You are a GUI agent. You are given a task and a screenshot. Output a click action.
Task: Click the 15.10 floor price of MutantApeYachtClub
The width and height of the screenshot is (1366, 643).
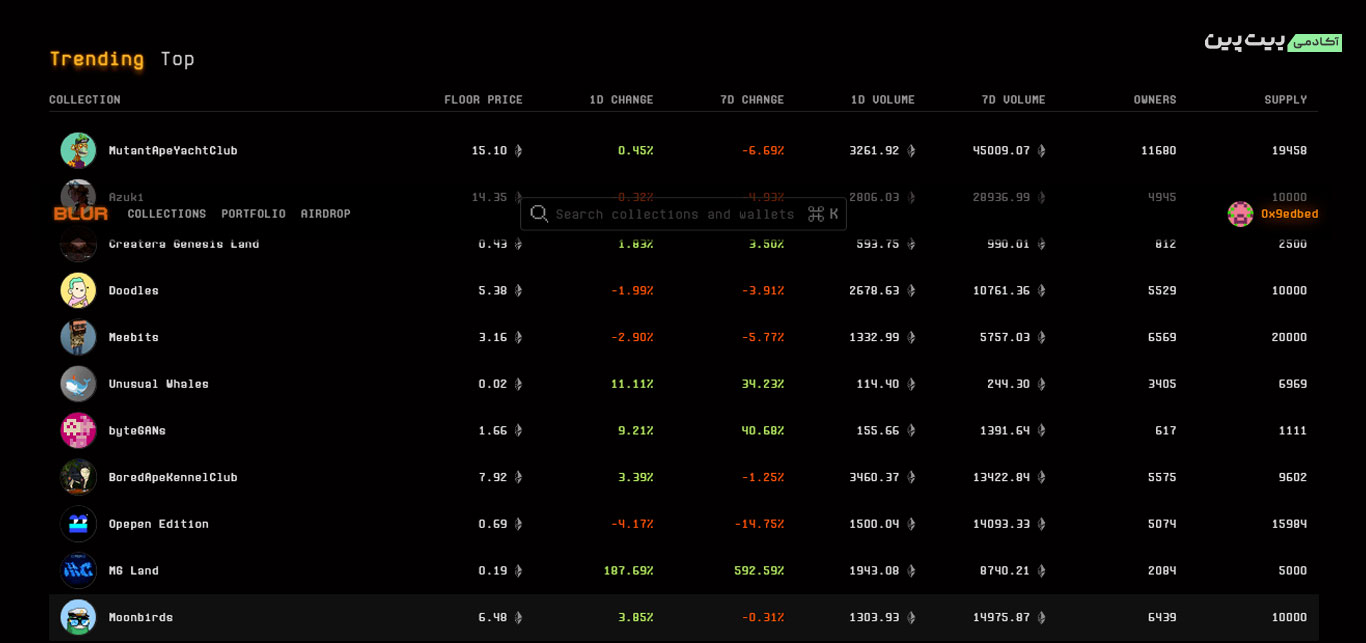tap(490, 150)
